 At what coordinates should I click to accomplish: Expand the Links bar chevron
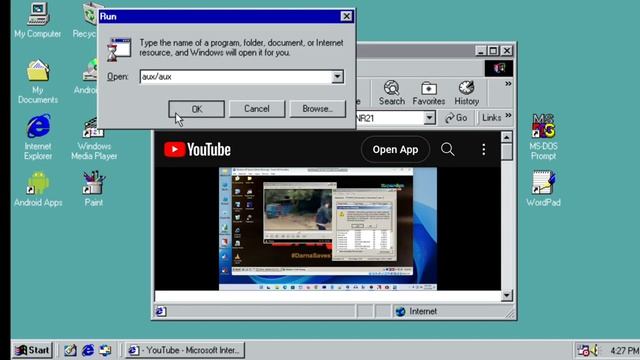pyautogui.click(x=508, y=116)
